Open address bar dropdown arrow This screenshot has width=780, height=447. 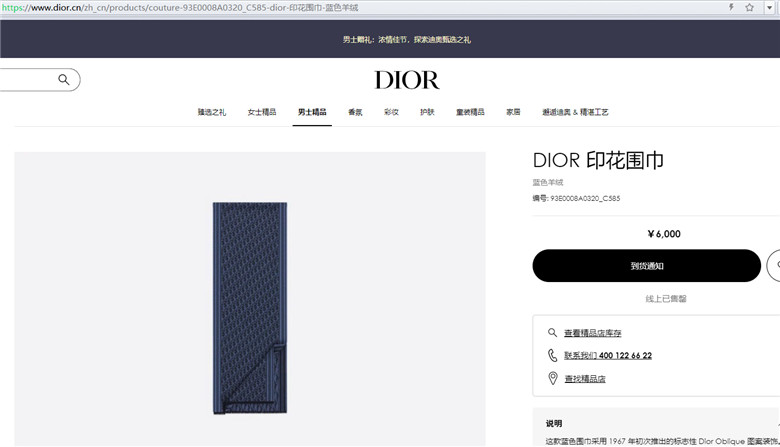click(769, 7)
